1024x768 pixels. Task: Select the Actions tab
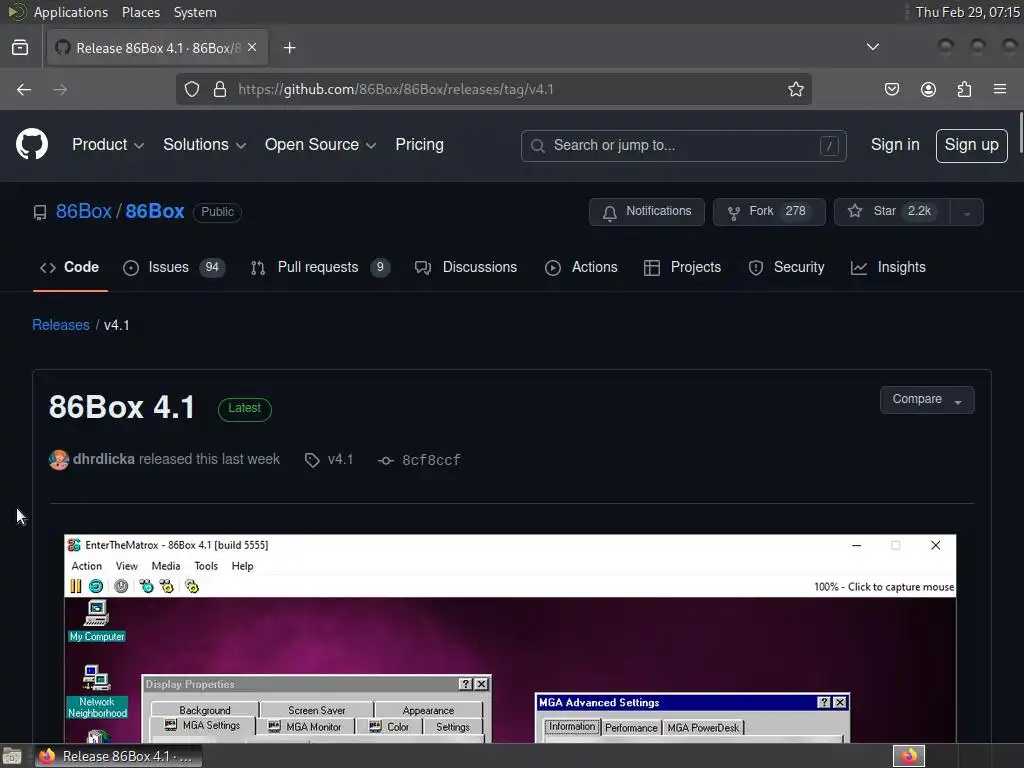tap(581, 267)
